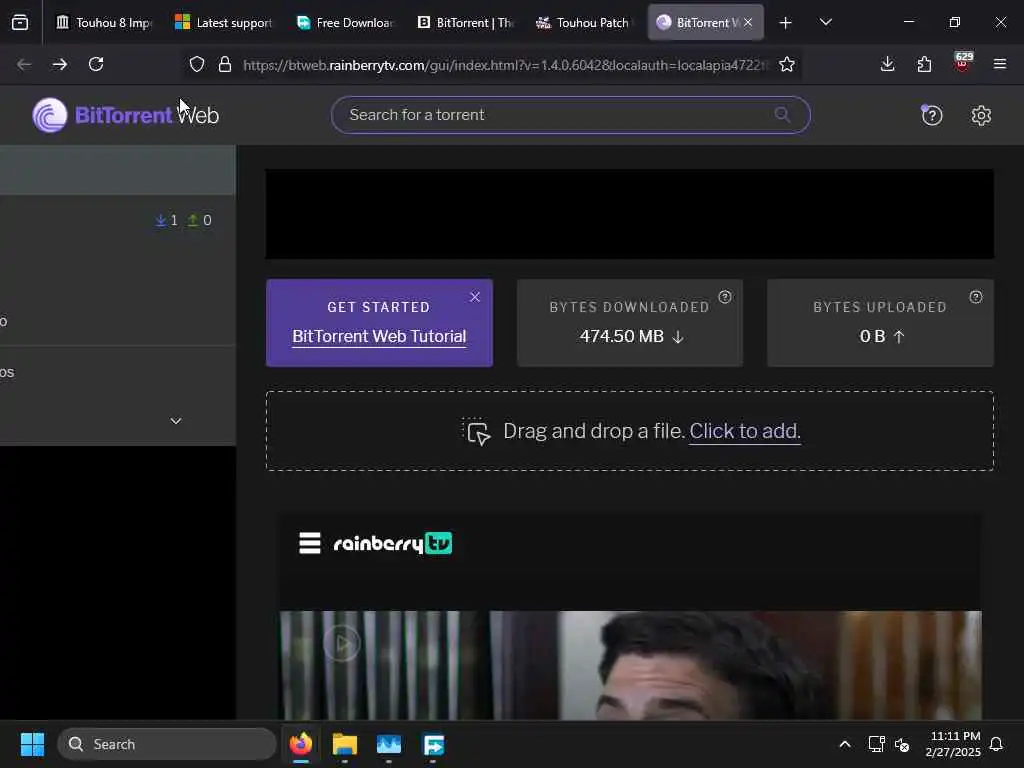
Task: Click the ad blocker extension badge 629
Action: tap(963, 61)
